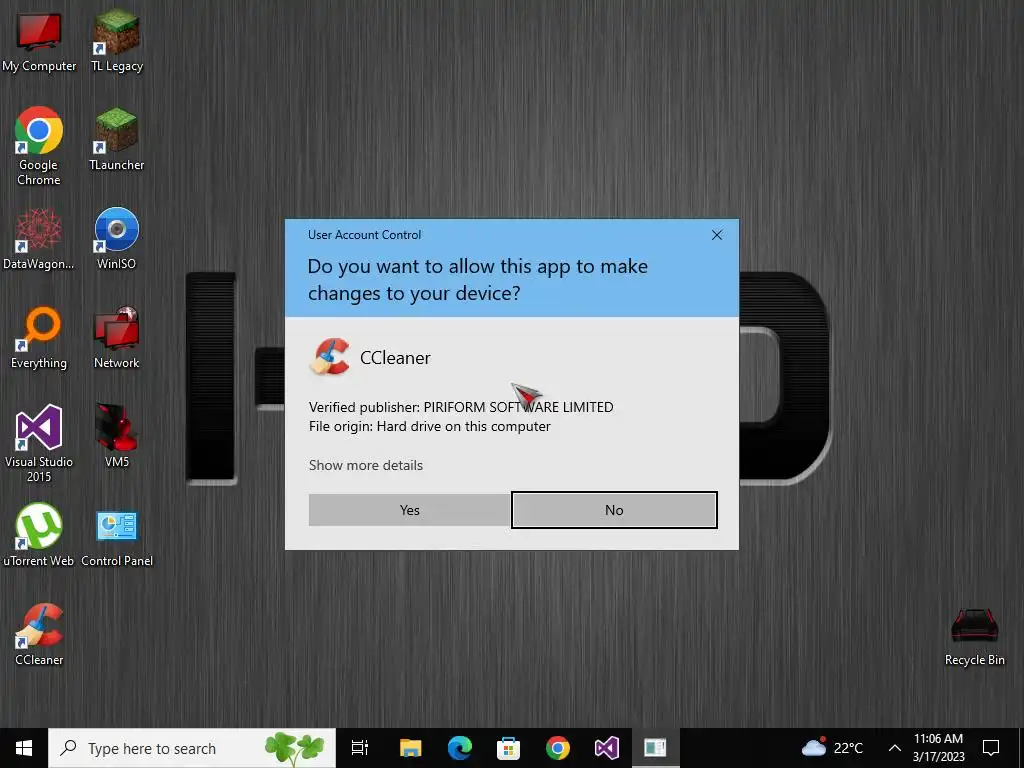Image resolution: width=1024 pixels, height=768 pixels.
Task: Click 'Verified publisher: PIRIFORM SOFTWARE LIMITED' text
Action: point(461,407)
